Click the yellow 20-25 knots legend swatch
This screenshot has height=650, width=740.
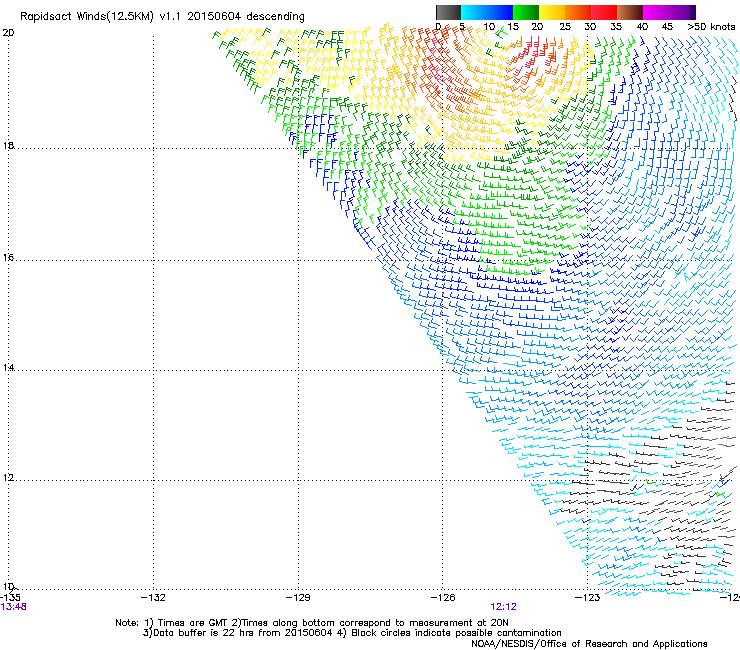coord(552,12)
